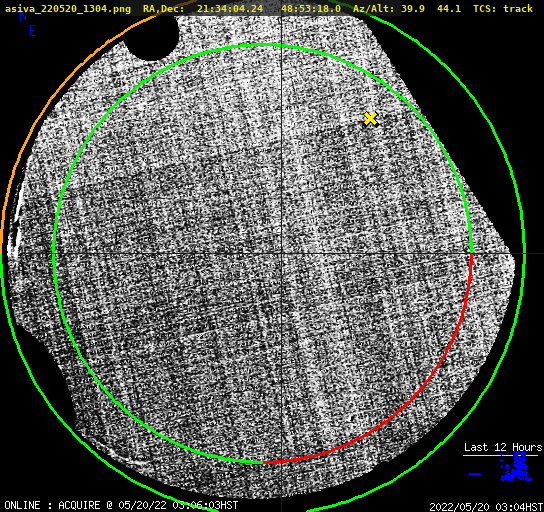Click the short blue dash in history graph

pyautogui.click(x=475, y=474)
